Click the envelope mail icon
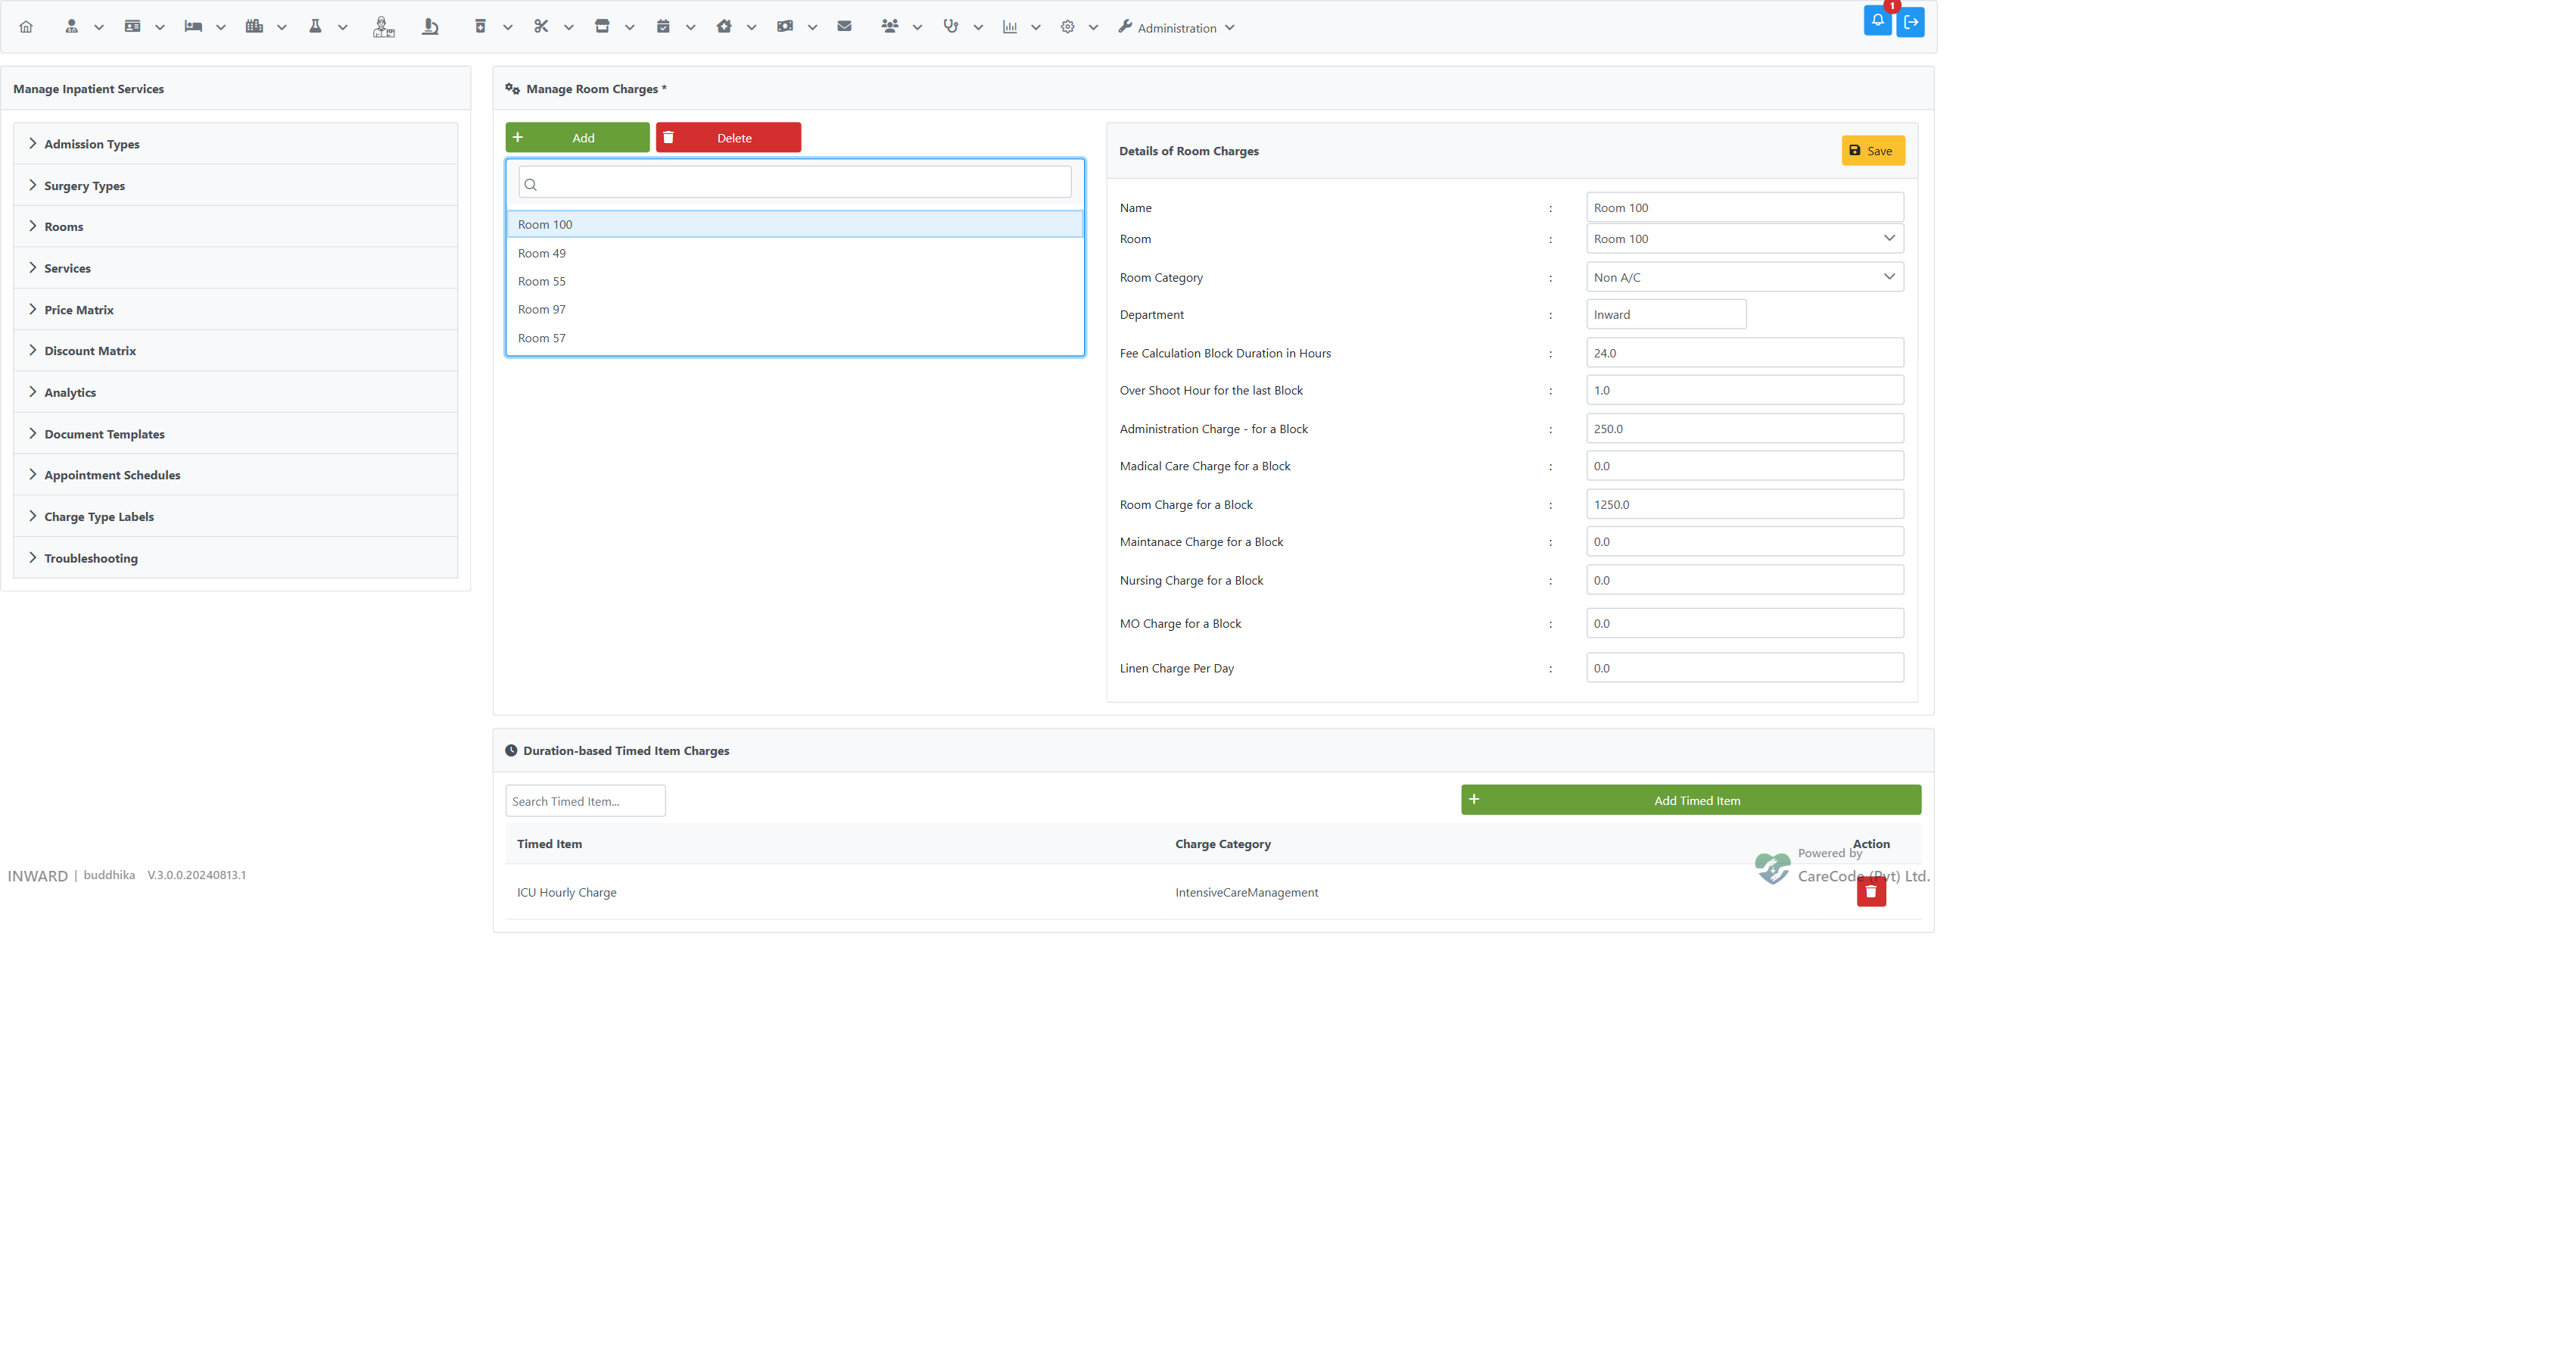The width and height of the screenshot is (2576, 1357). click(844, 26)
